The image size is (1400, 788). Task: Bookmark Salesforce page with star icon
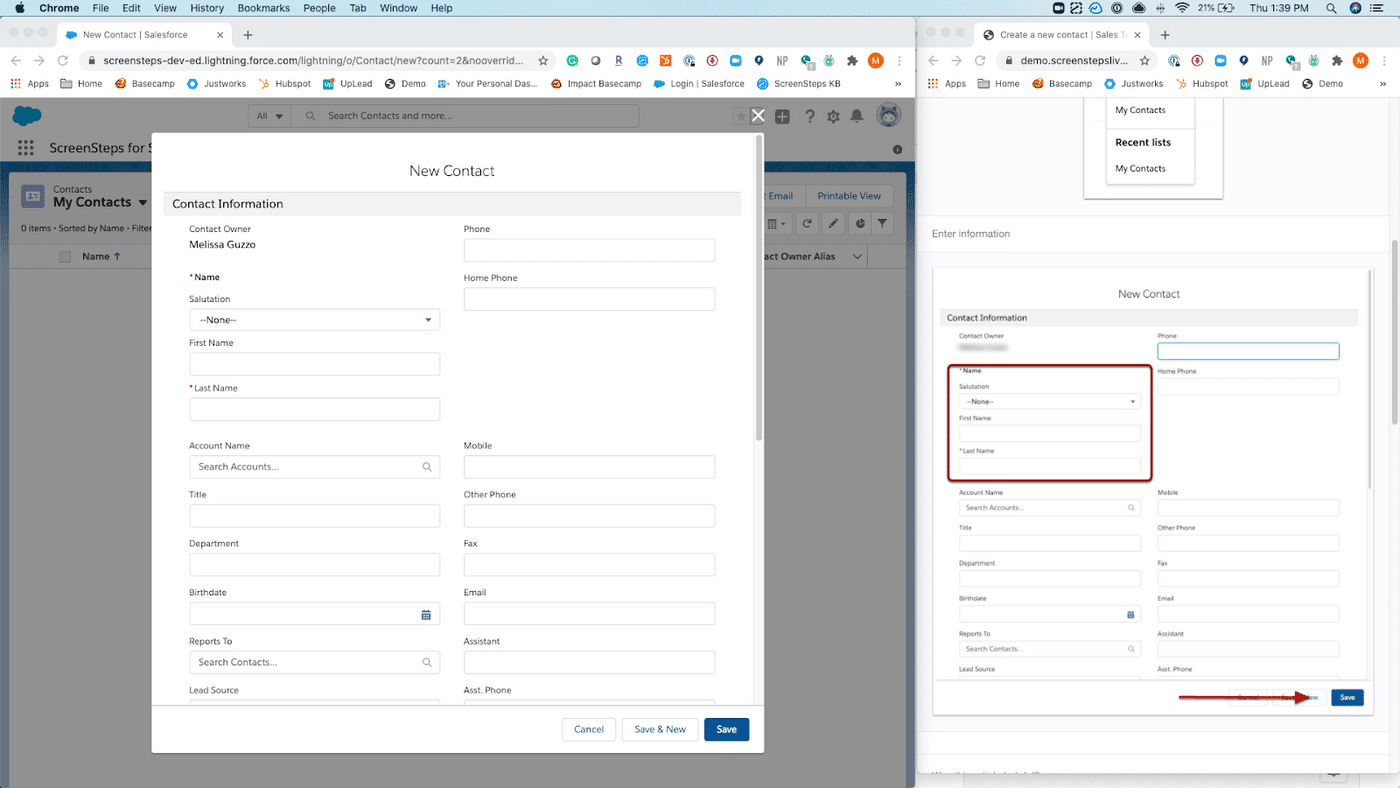543,60
